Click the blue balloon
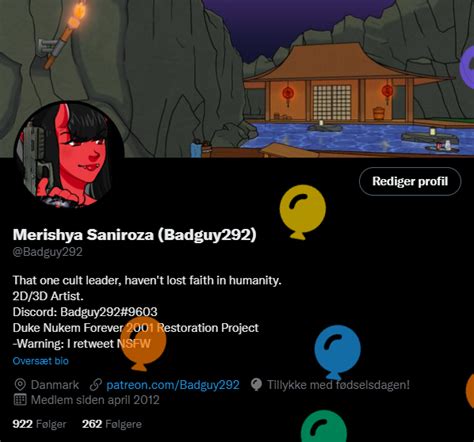This screenshot has width=474, height=442. (337, 352)
